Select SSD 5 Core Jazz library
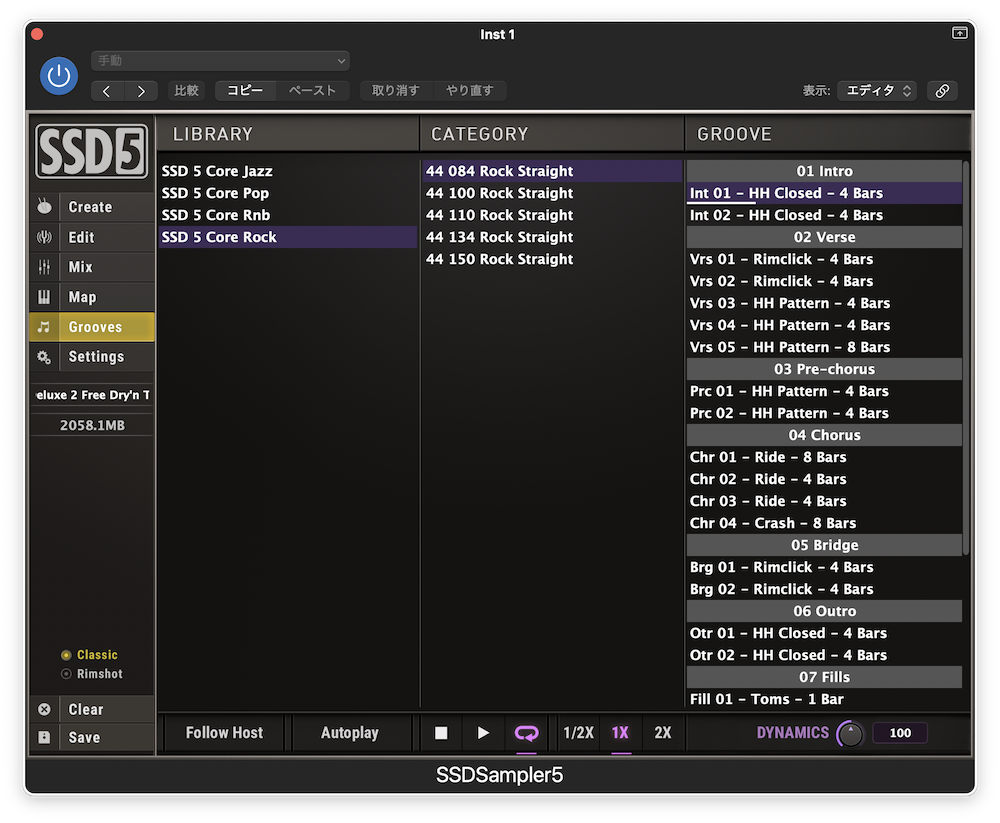The image size is (1000, 823). (287, 171)
